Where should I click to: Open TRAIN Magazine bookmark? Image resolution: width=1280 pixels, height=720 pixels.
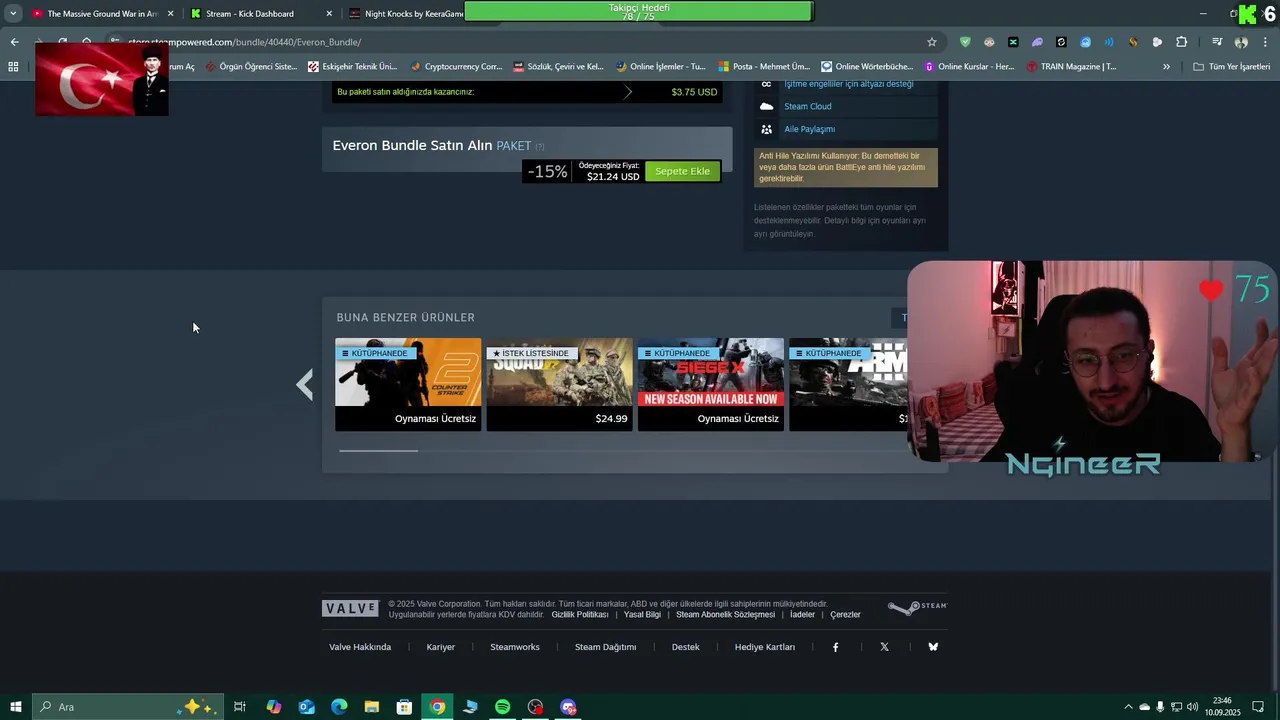pos(1071,67)
